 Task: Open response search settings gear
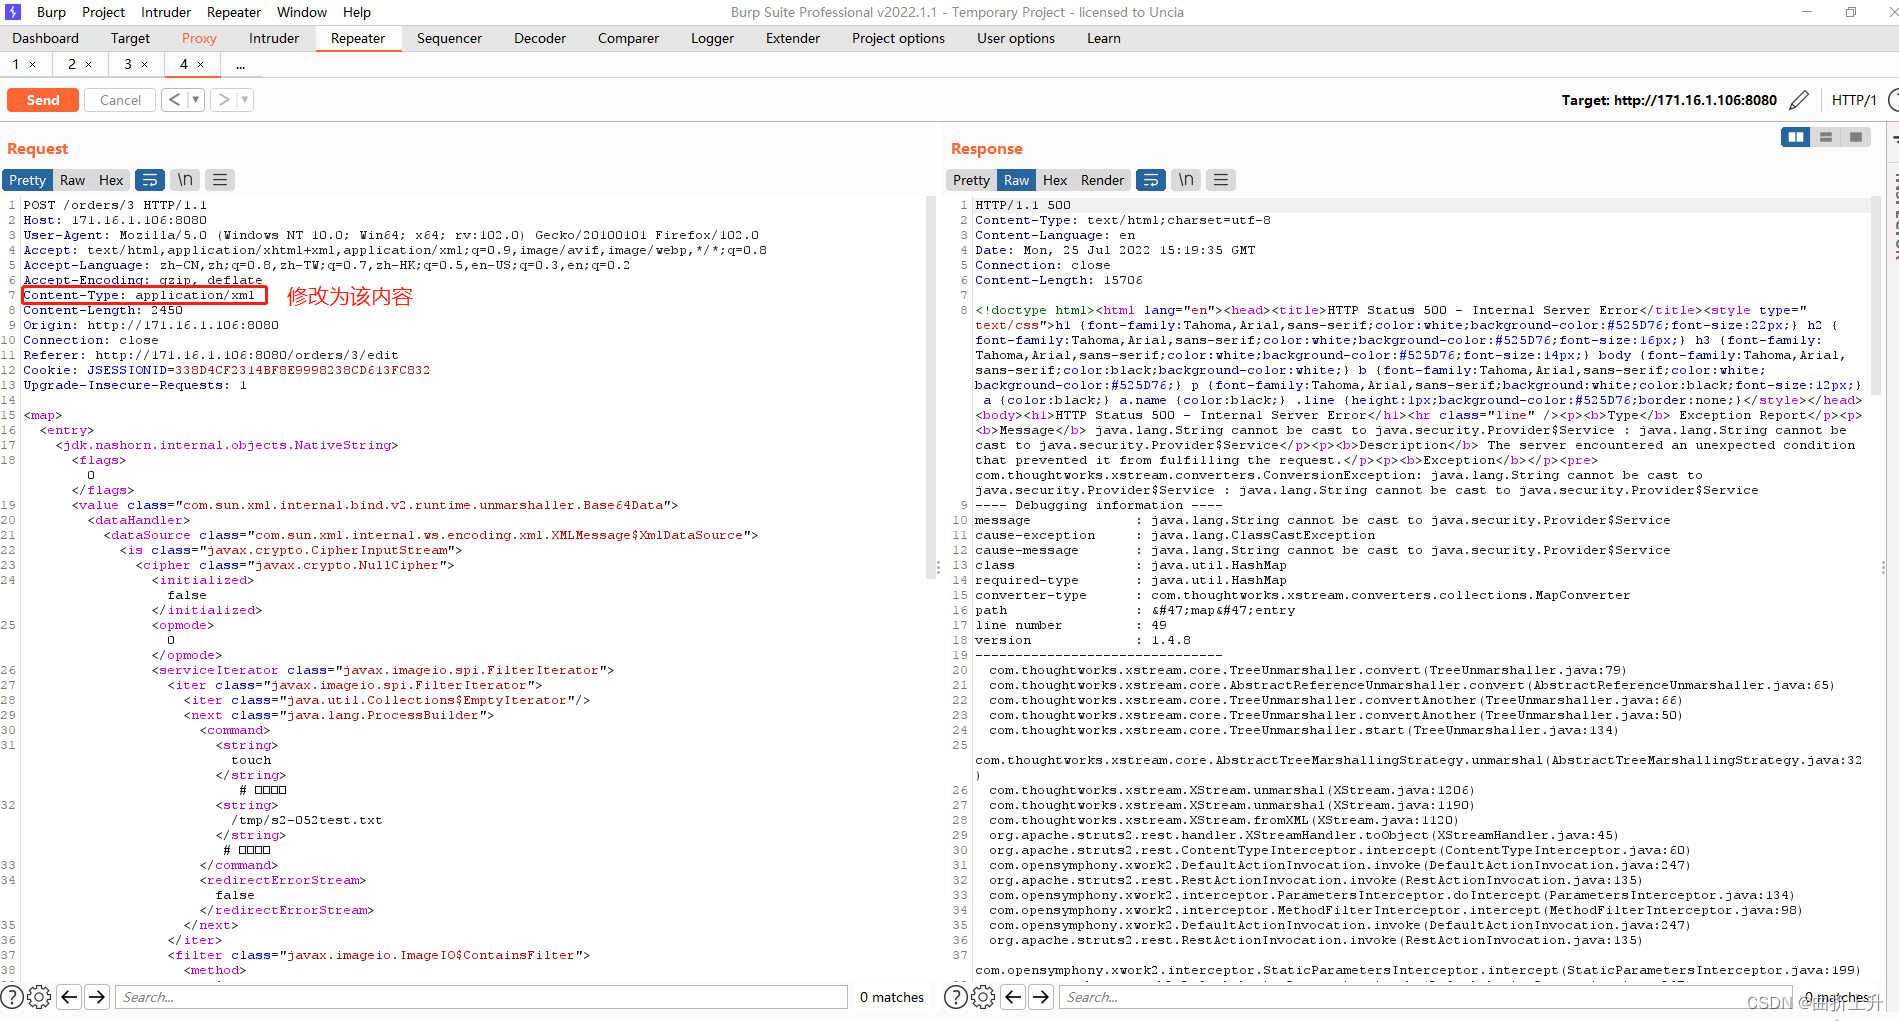[983, 997]
